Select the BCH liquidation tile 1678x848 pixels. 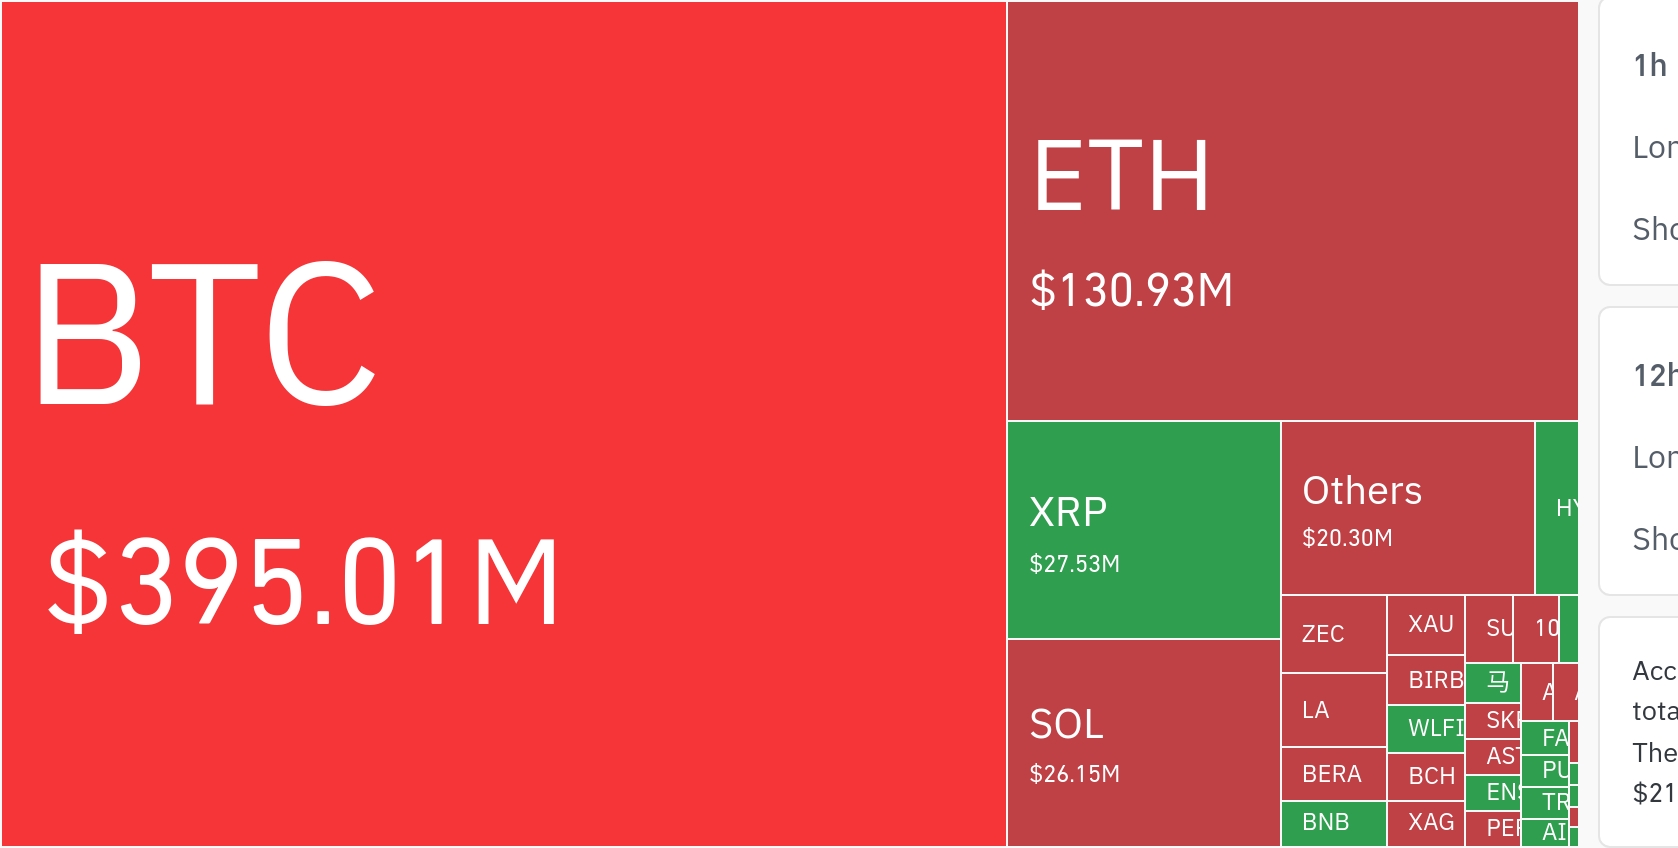[1426, 776]
